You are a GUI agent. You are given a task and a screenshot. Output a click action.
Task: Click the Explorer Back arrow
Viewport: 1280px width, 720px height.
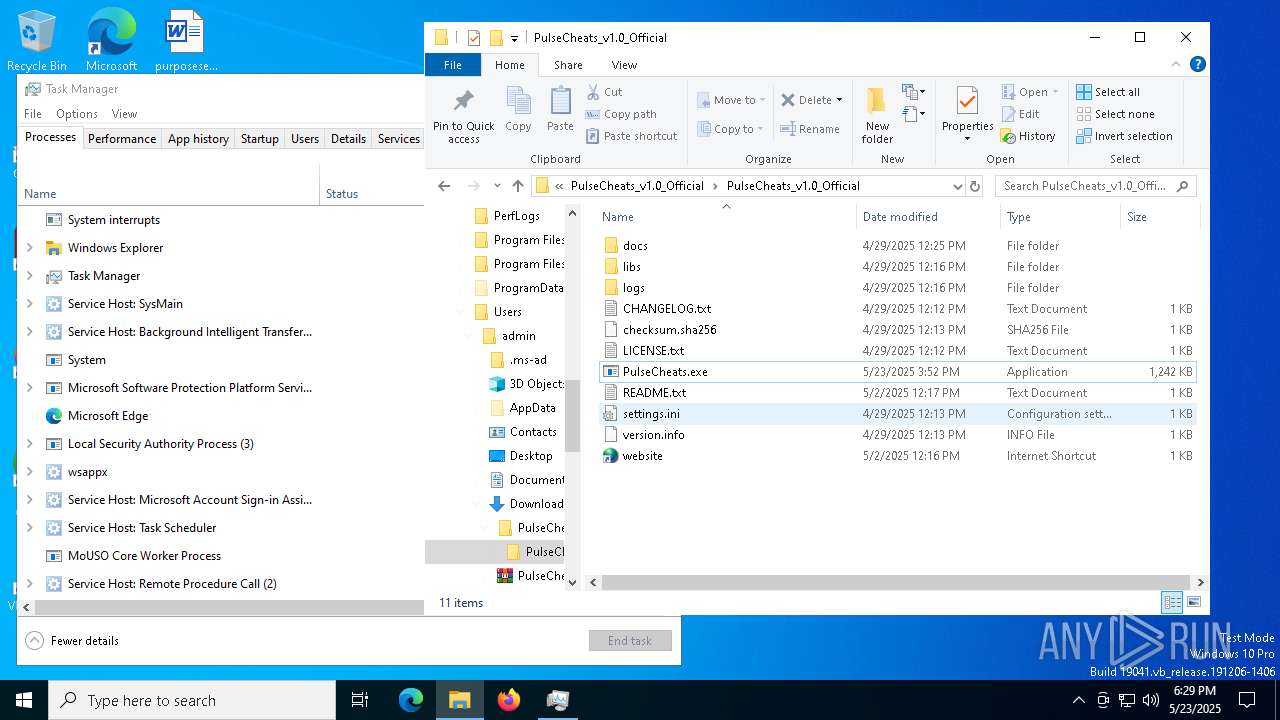pos(445,186)
